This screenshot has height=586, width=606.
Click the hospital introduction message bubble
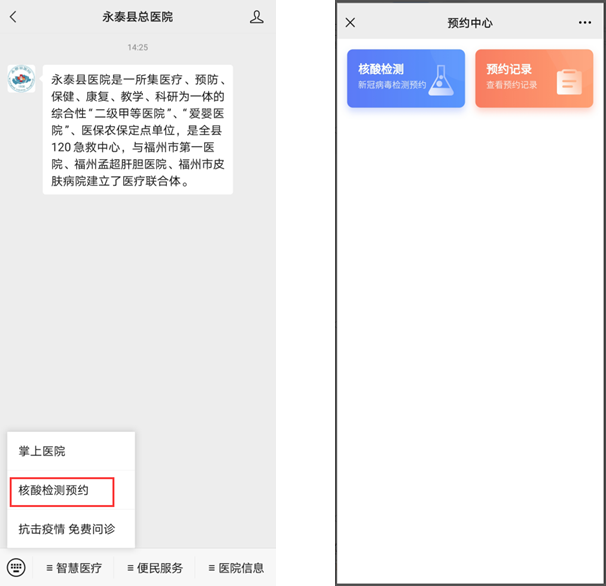pyautogui.click(x=137, y=129)
